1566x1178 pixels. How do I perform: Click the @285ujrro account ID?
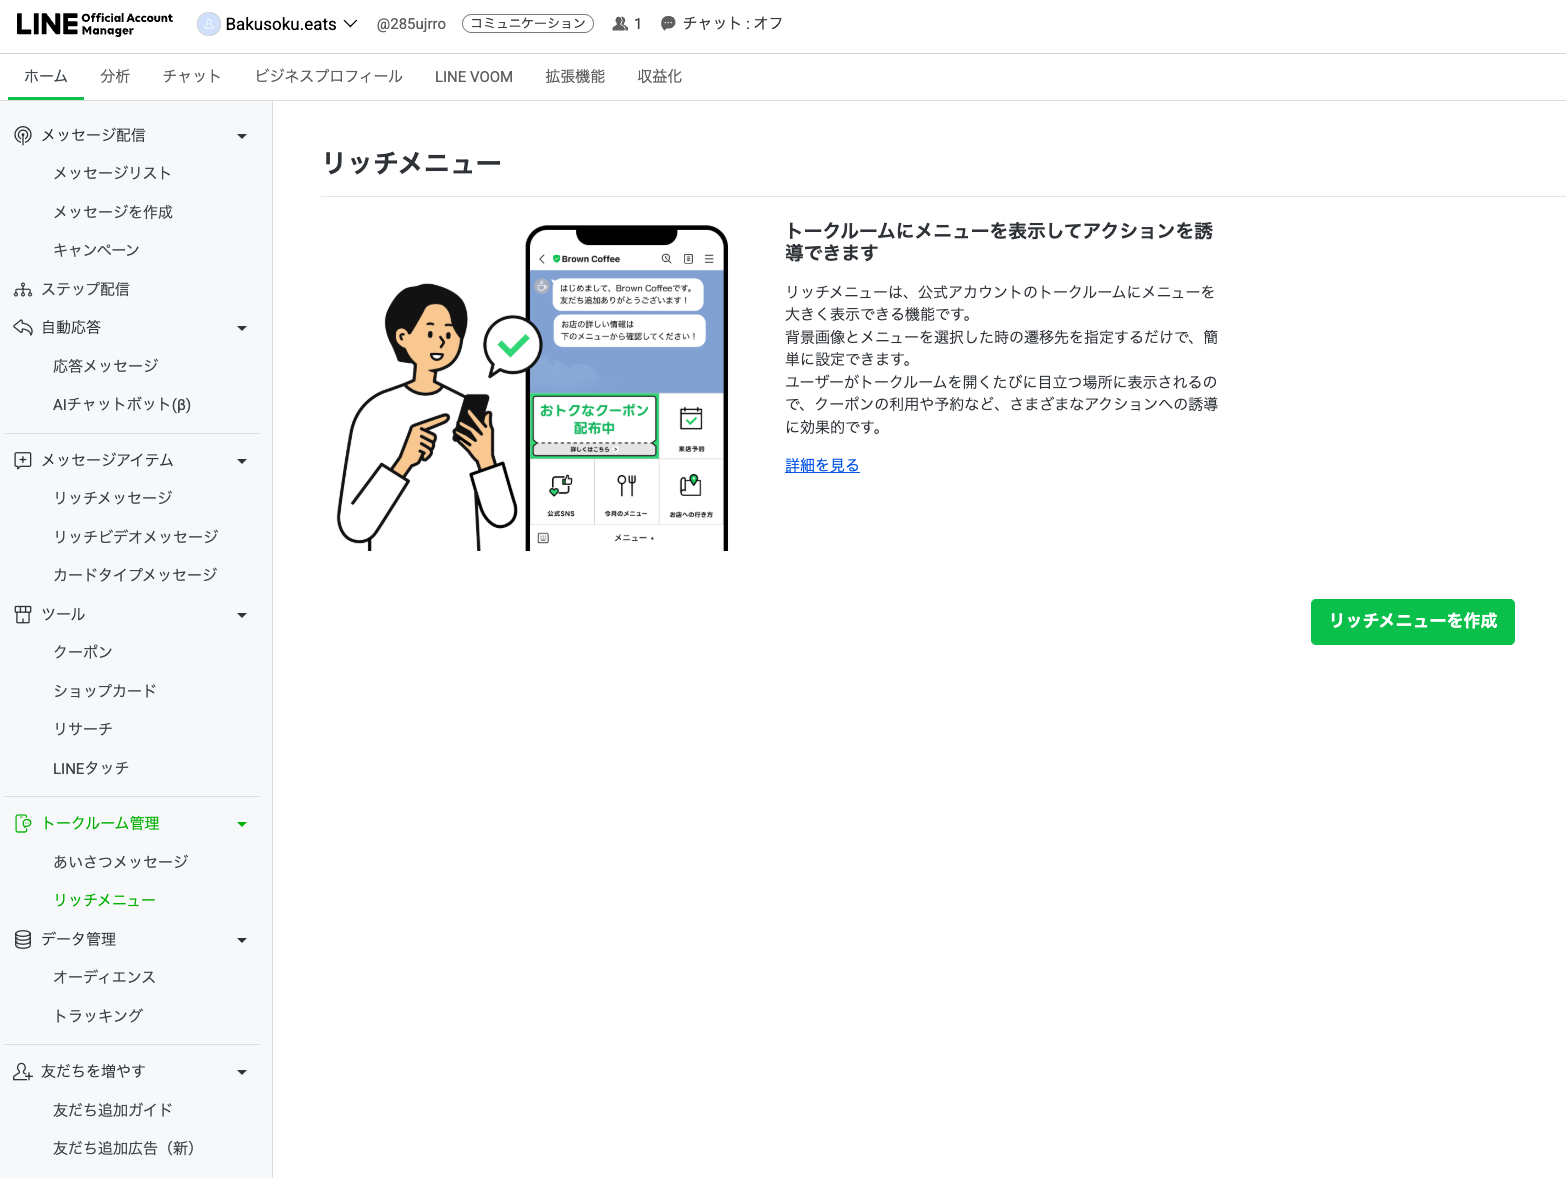tap(411, 24)
